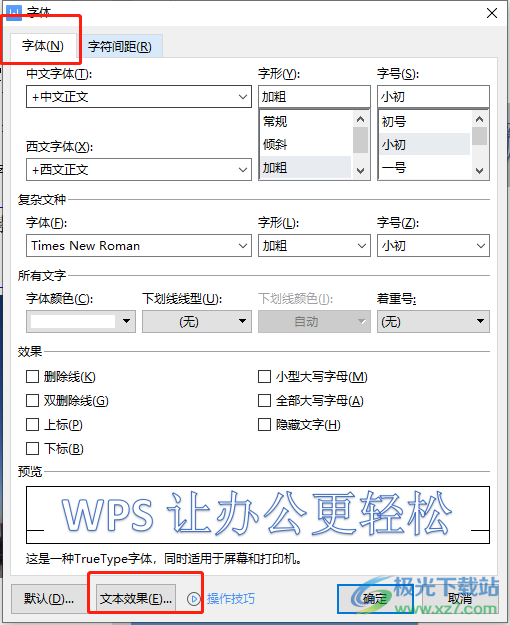Click the font style scrollbar thumb

(x=360, y=140)
